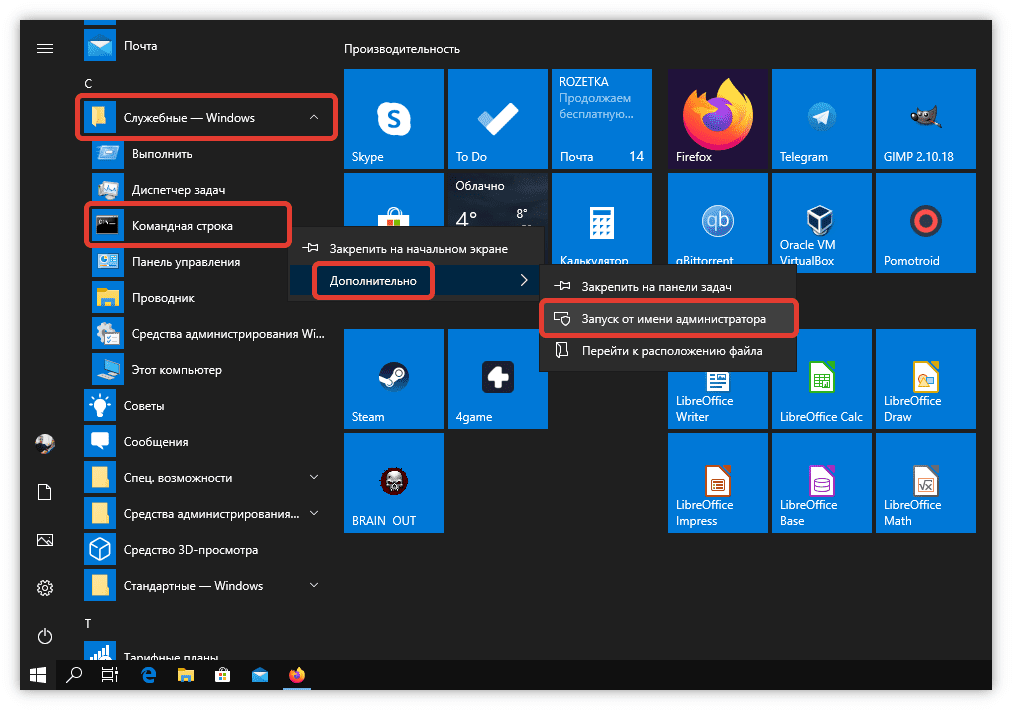The image size is (1012, 710).
Task: Open the Telegram tile
Action: [822, 119]
